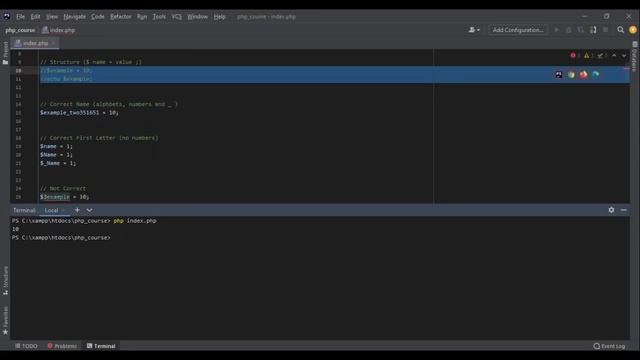Screen dimensions: 640x360
Task: Click the '$_Name = 1;' code line
Action: [x=58, y=163]
